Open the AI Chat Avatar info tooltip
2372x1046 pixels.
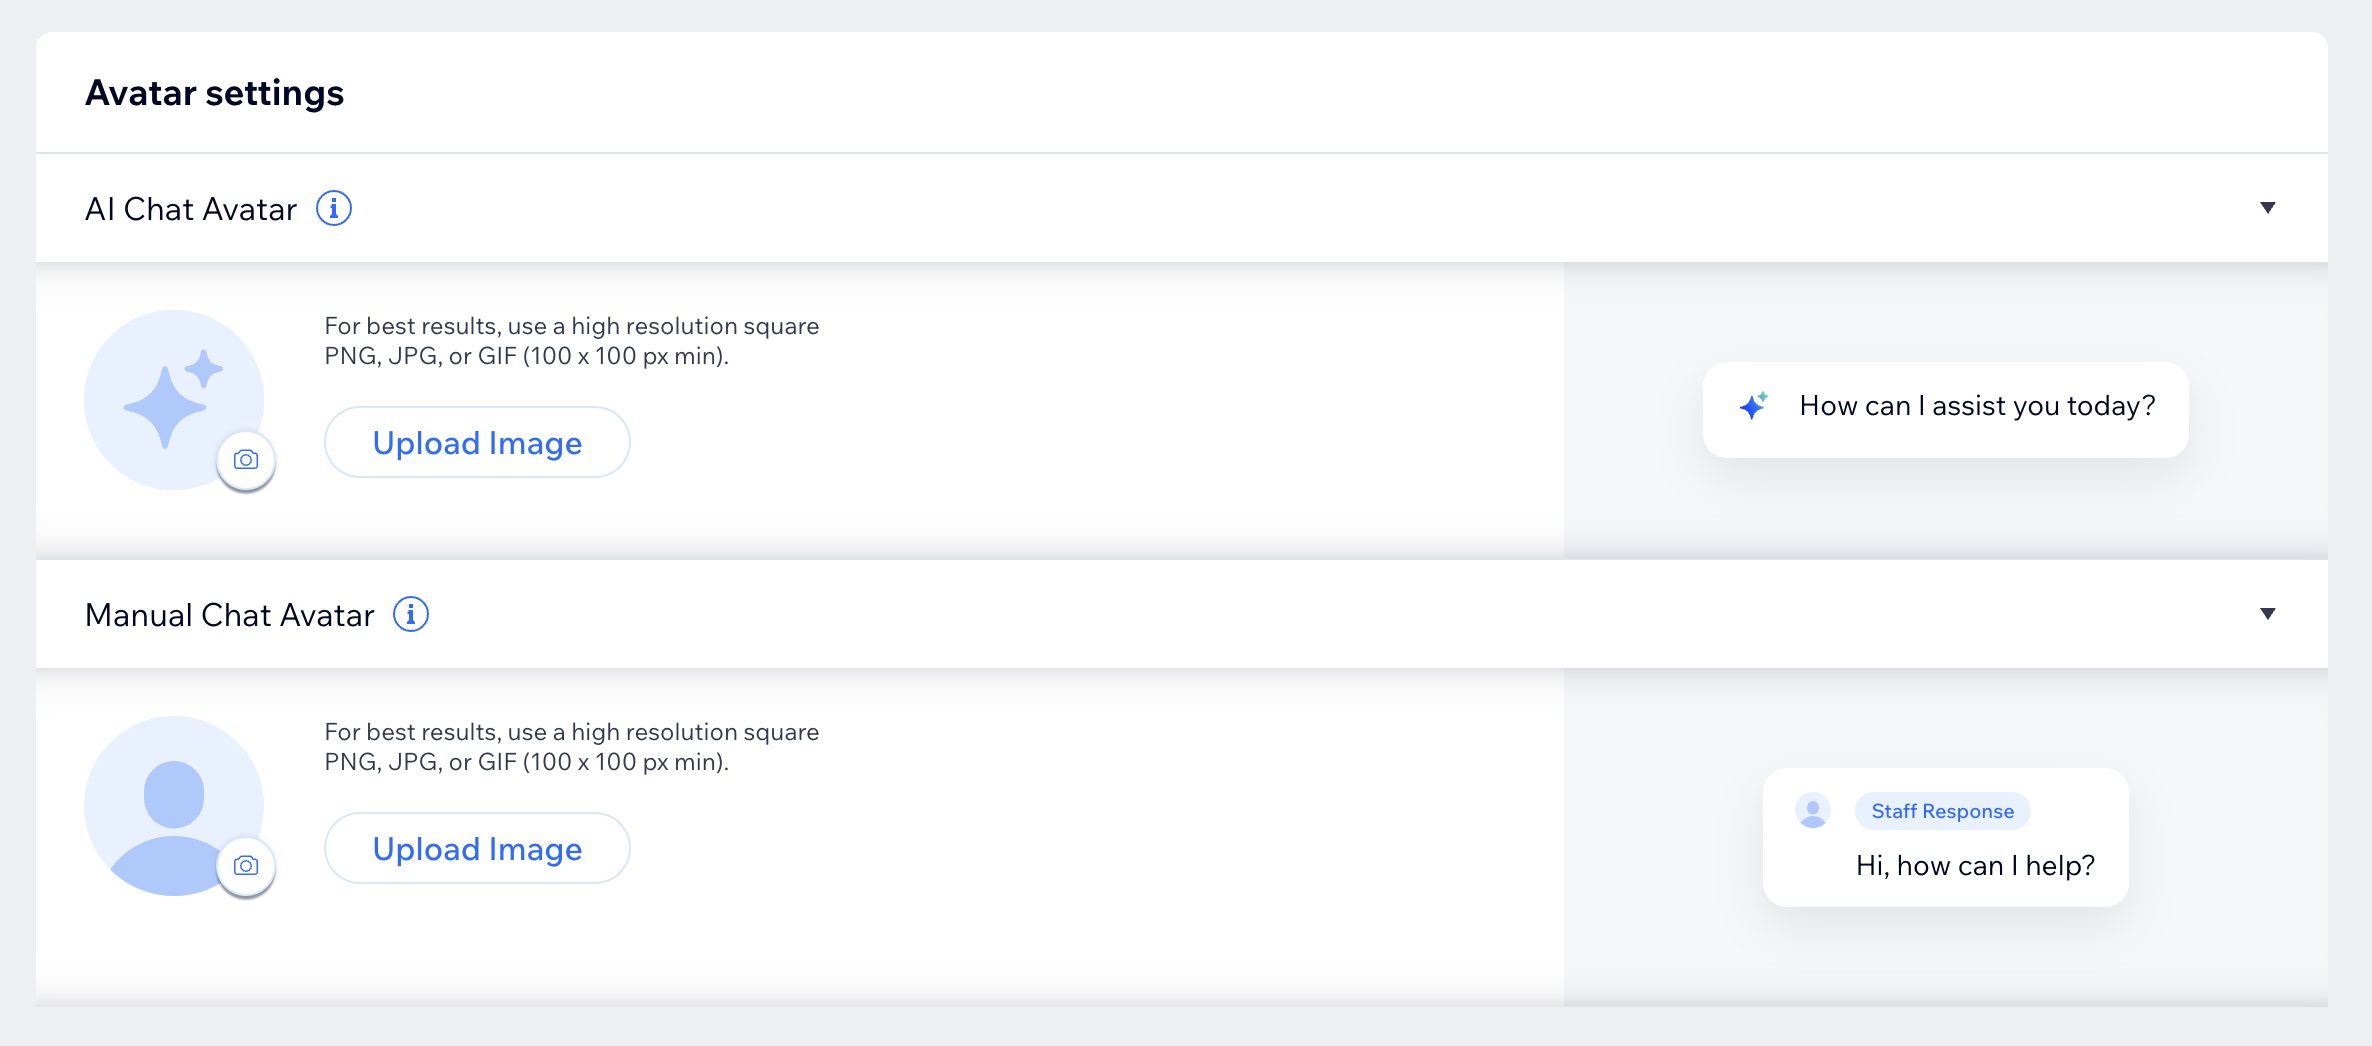334,208
